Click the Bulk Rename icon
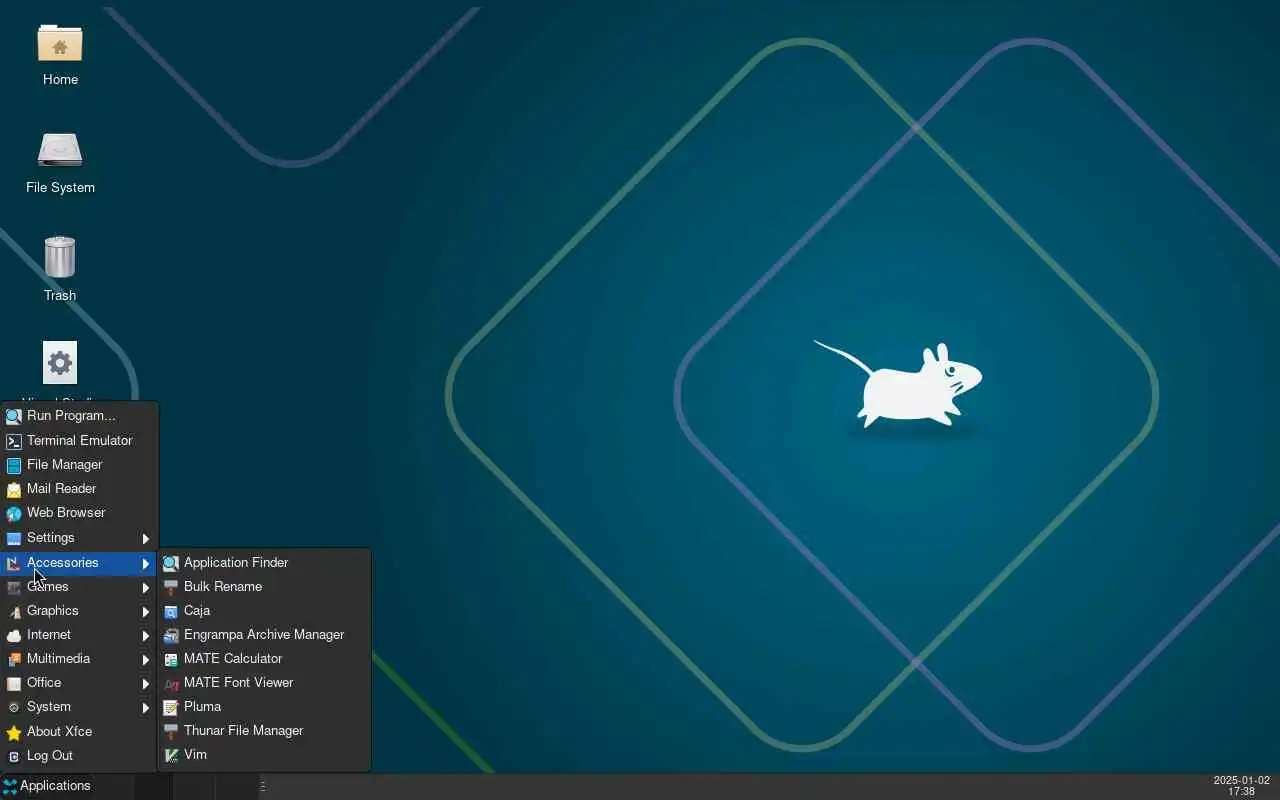This screenshot has height=800, width=1280. (x=171, y=587)
